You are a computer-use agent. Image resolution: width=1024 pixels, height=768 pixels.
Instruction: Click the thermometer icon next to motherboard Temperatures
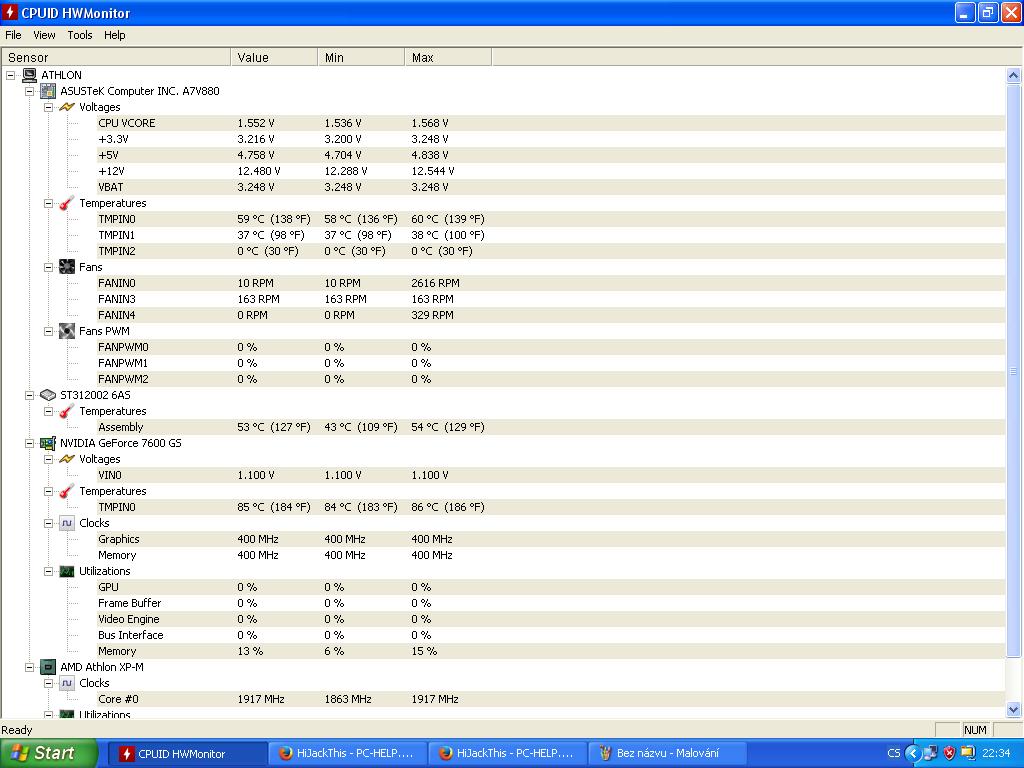pyautogui.click(x=67, y=203)
